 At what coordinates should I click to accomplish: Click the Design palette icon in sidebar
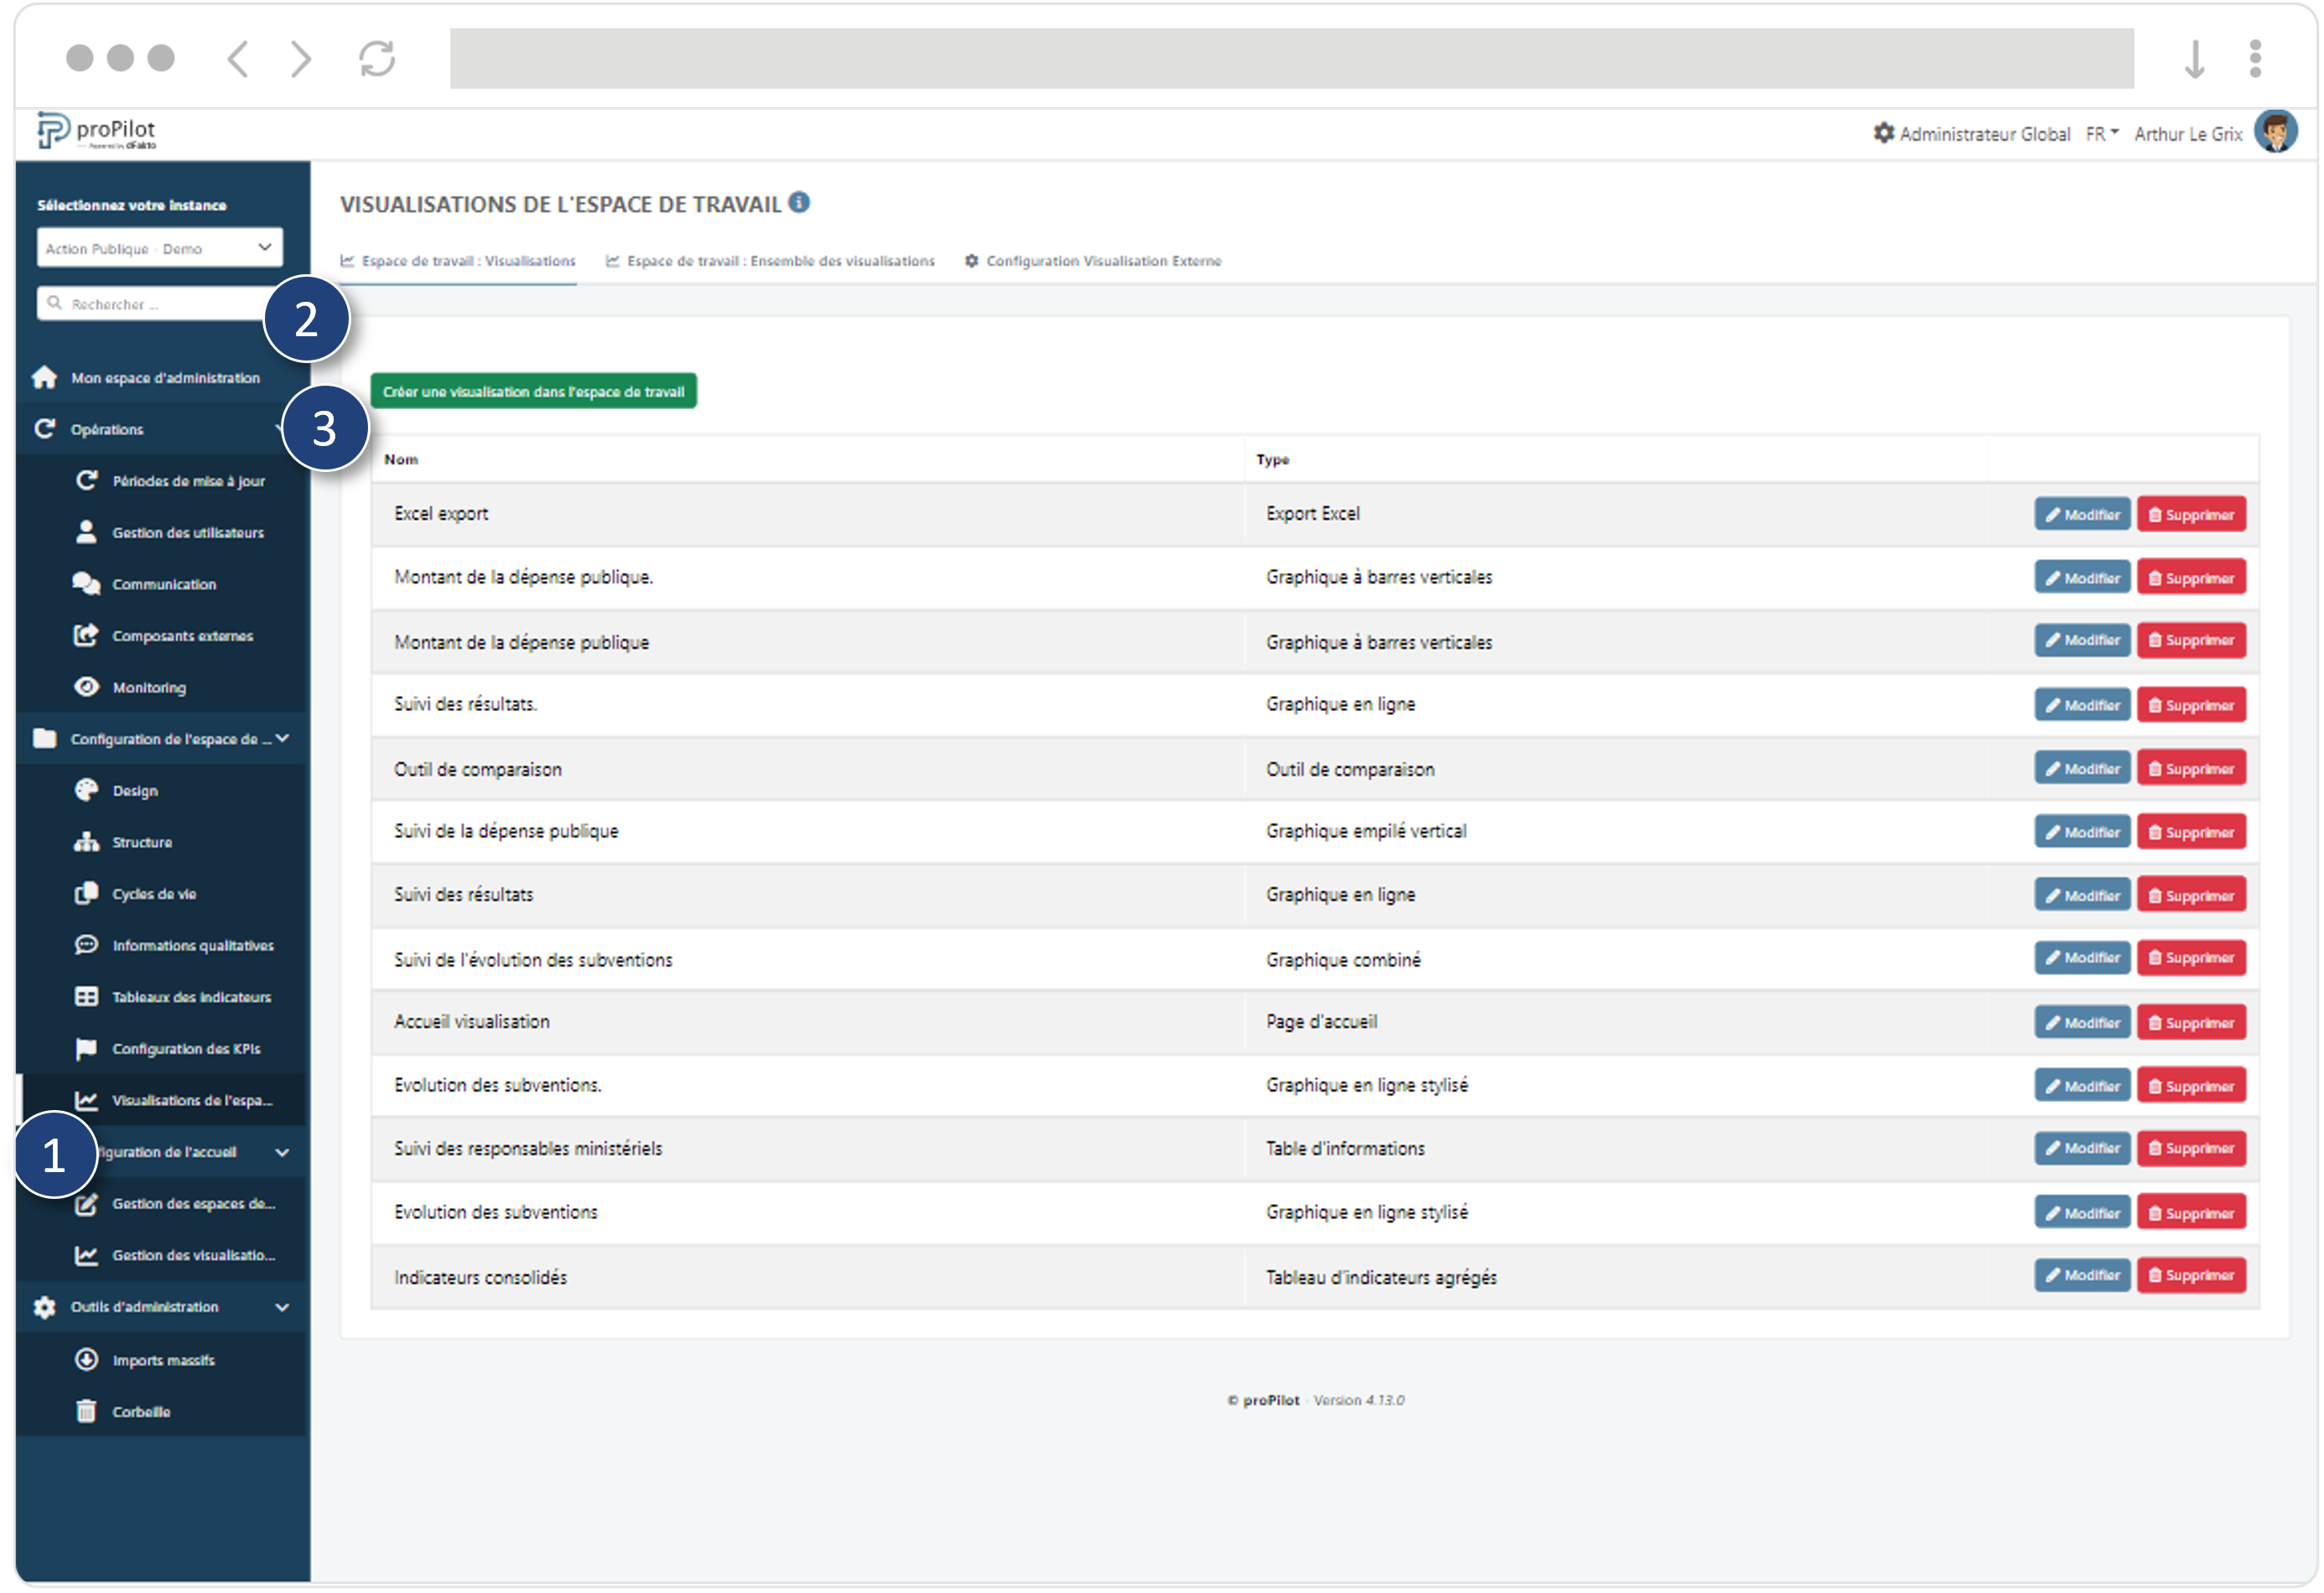[x=87, y=790]
